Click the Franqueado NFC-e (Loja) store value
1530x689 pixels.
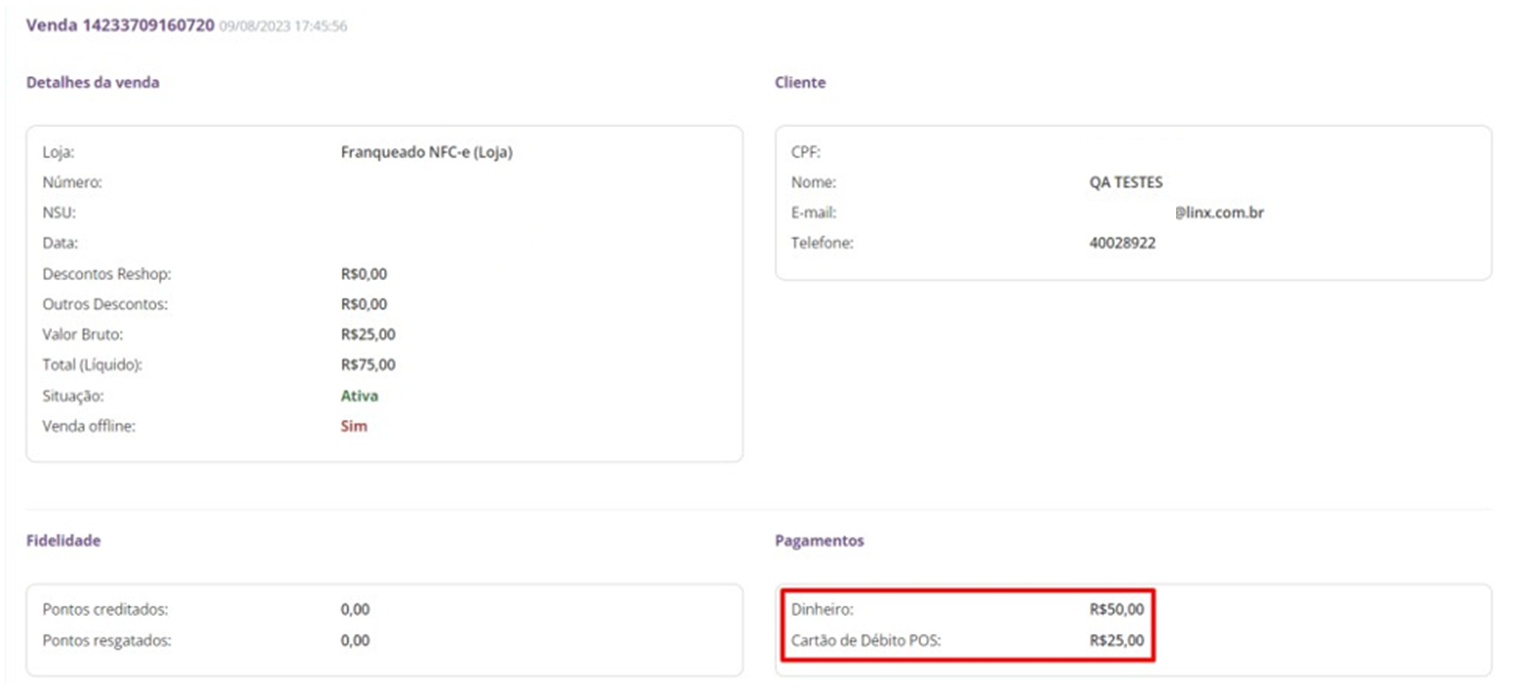tap(426, 153)
